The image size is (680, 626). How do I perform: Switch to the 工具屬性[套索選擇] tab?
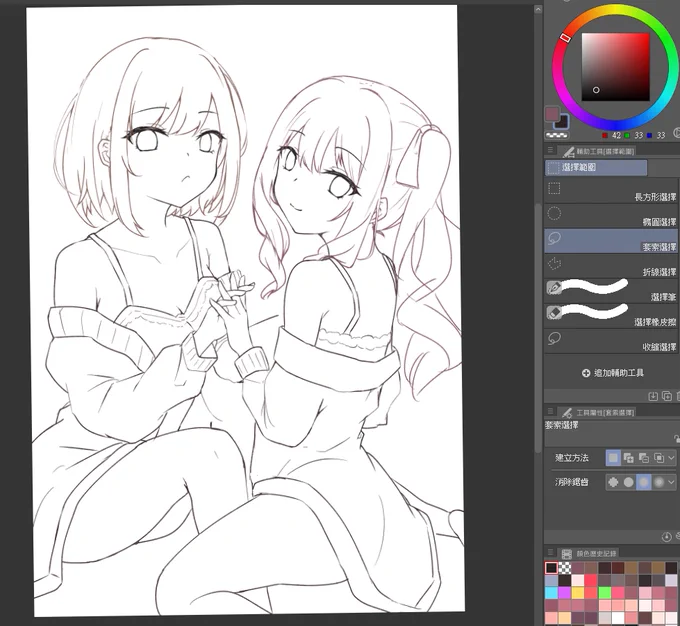(x=598, y=413)
